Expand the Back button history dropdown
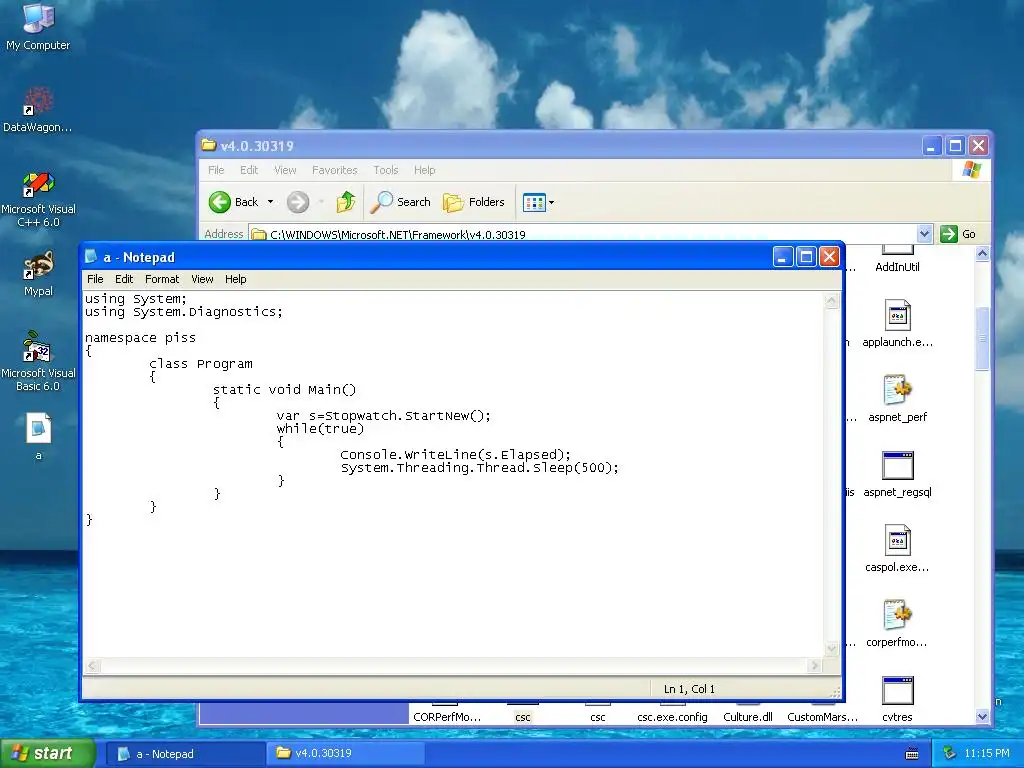The image size is (1024, 768). click(270, 202)
